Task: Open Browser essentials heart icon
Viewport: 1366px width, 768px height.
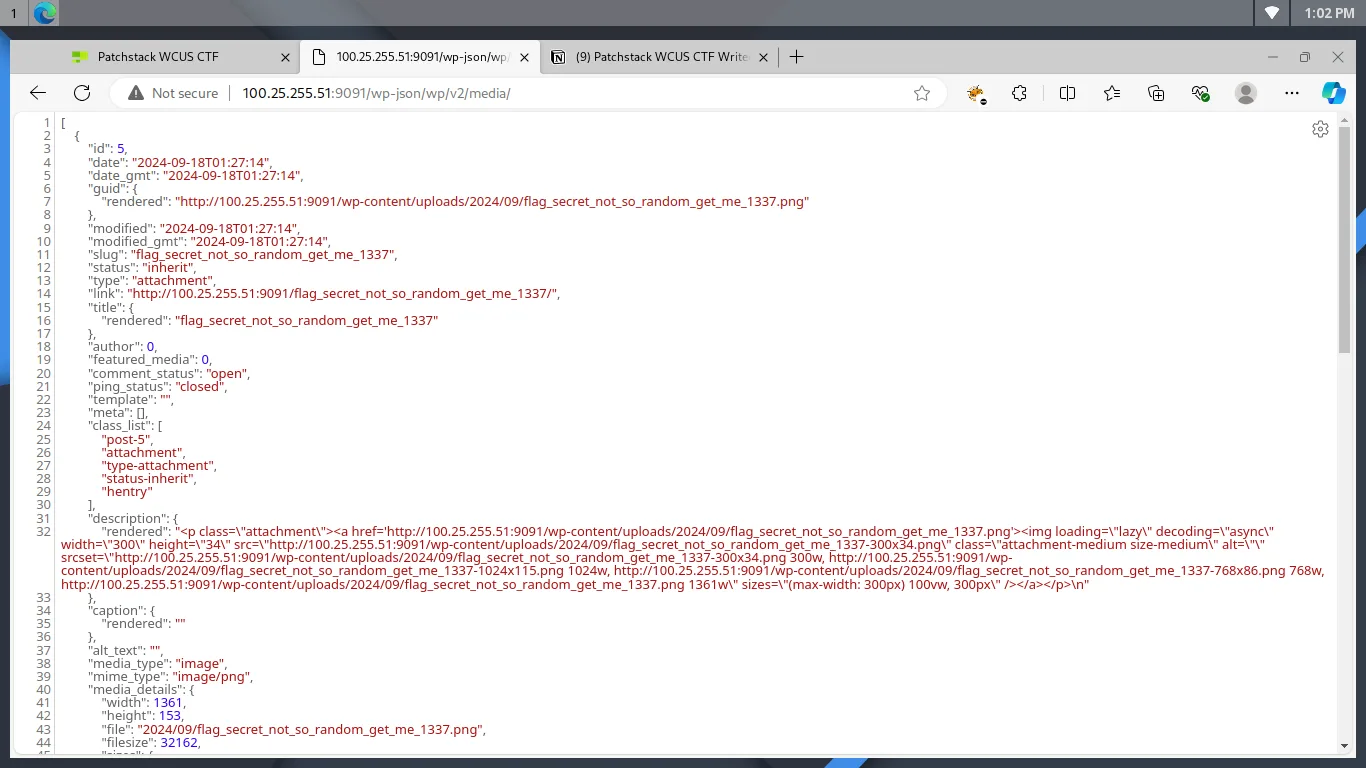Action: (1201, 93)
